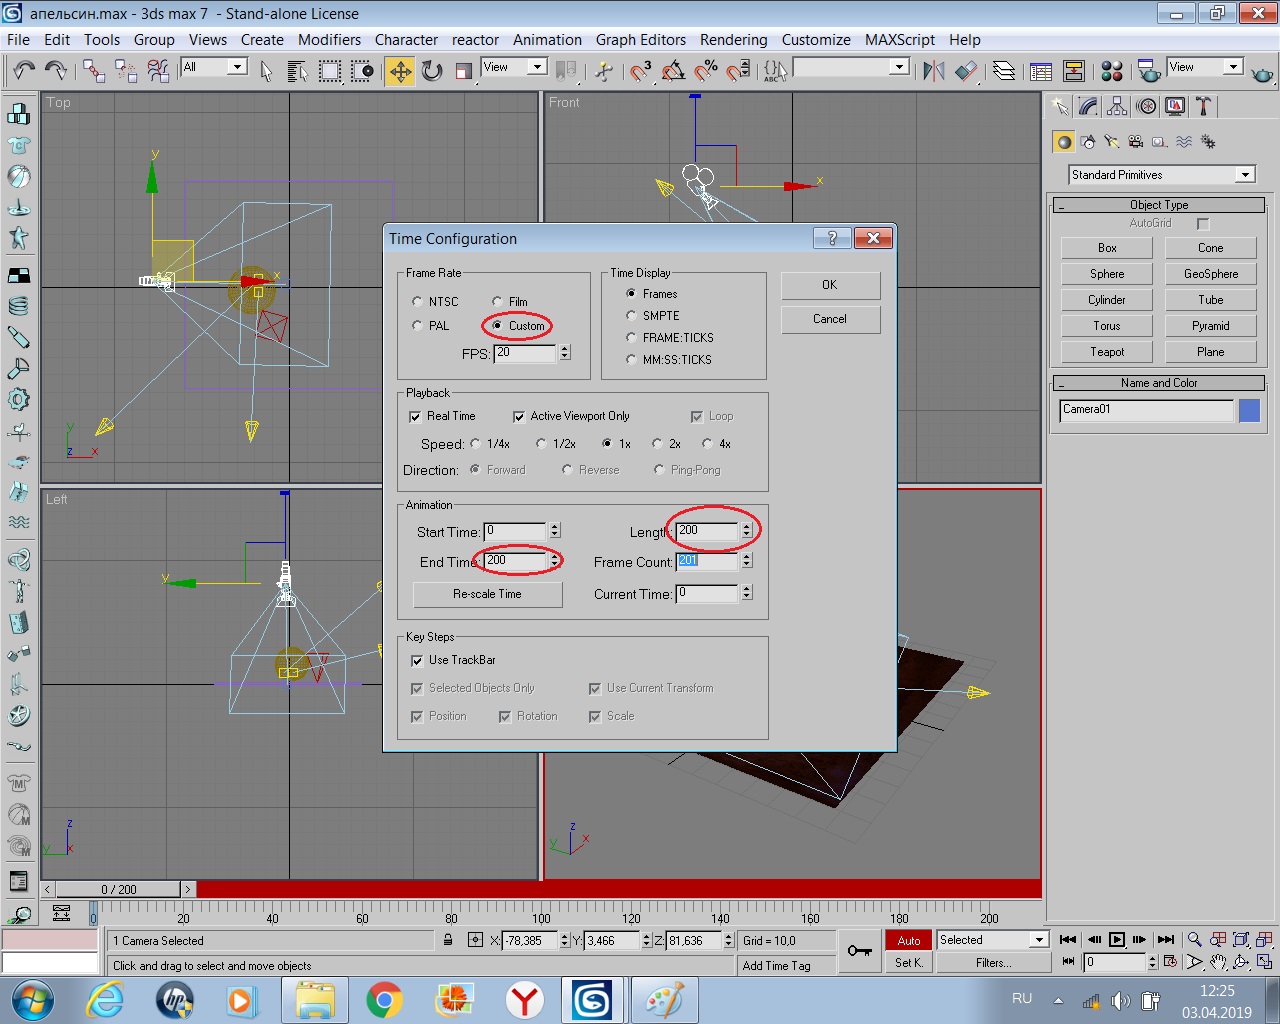Click the Re-scale Time button
The width and height of the screenshot is (1280, 1024).
[487, 594]
